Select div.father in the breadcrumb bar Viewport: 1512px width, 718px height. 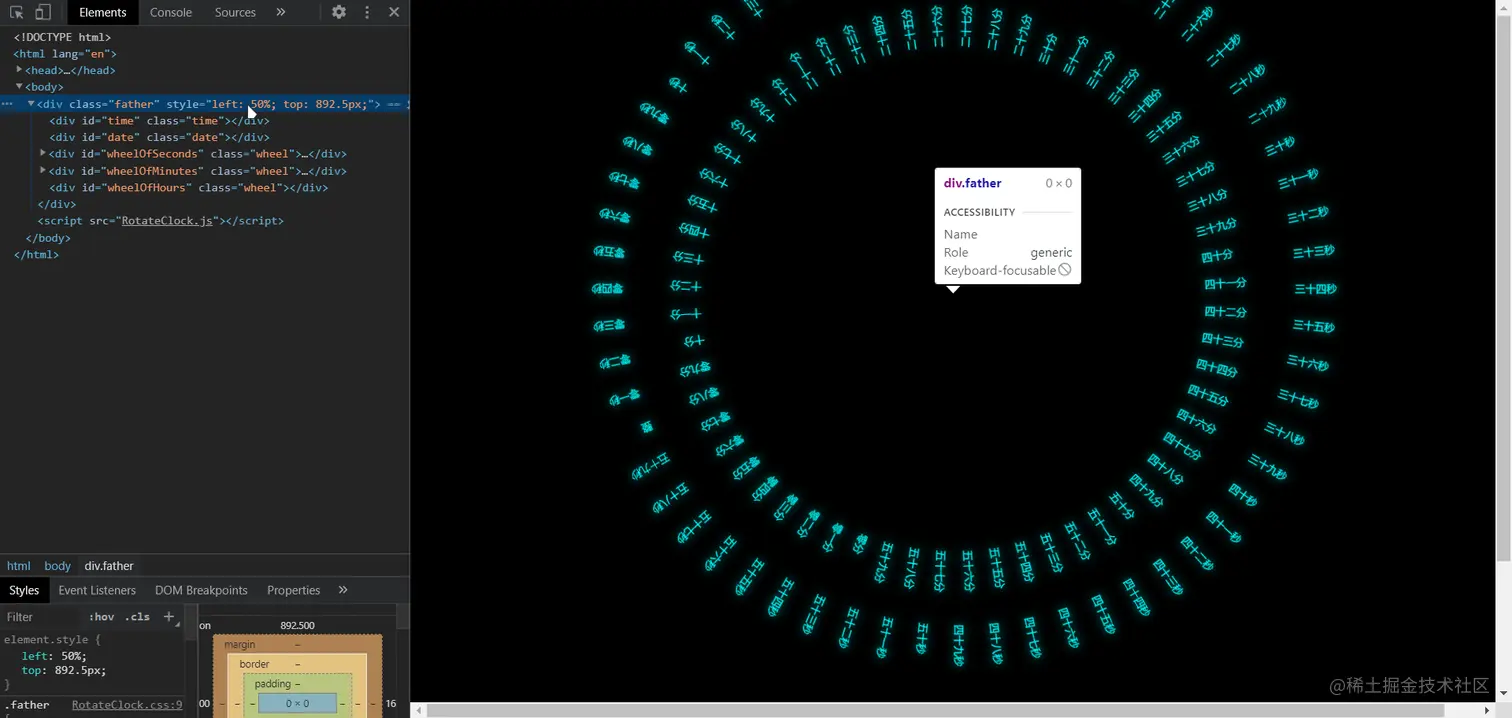point(109,566)
